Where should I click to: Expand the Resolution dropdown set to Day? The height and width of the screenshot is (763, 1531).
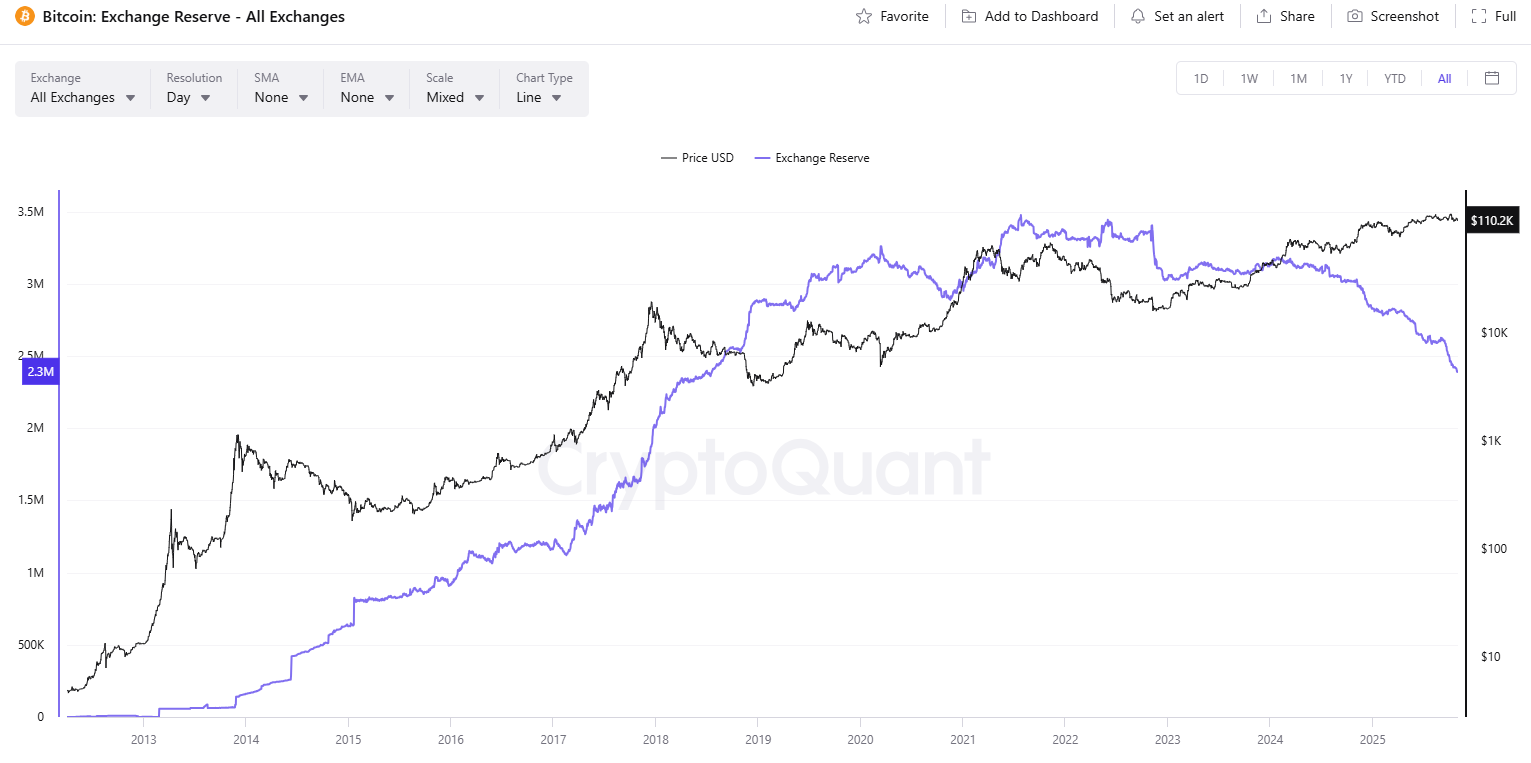tap(188, 97)
